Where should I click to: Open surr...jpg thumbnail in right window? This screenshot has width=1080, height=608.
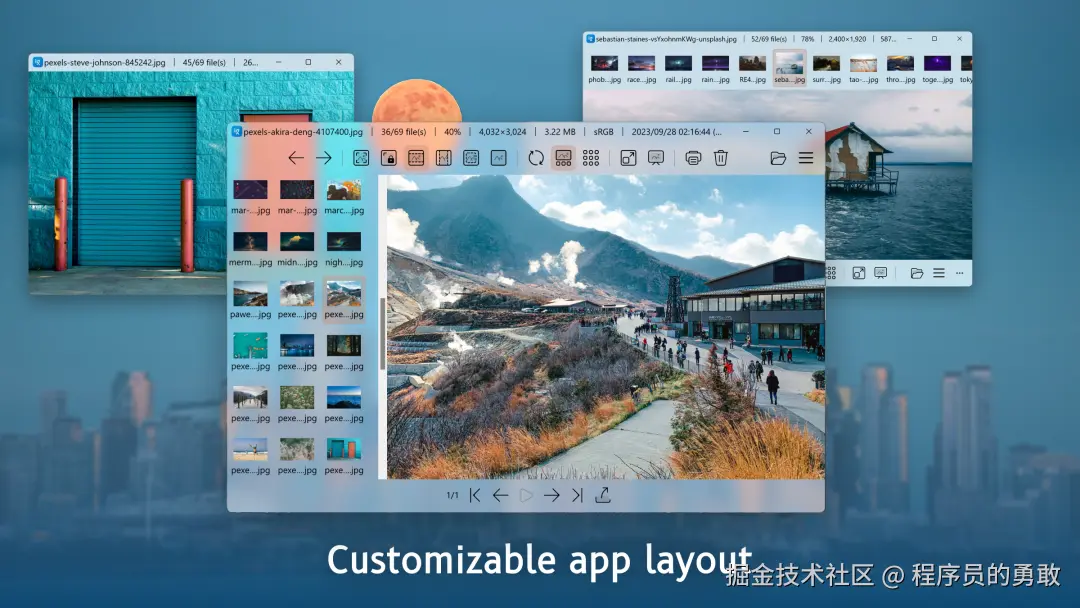(827, 68)
